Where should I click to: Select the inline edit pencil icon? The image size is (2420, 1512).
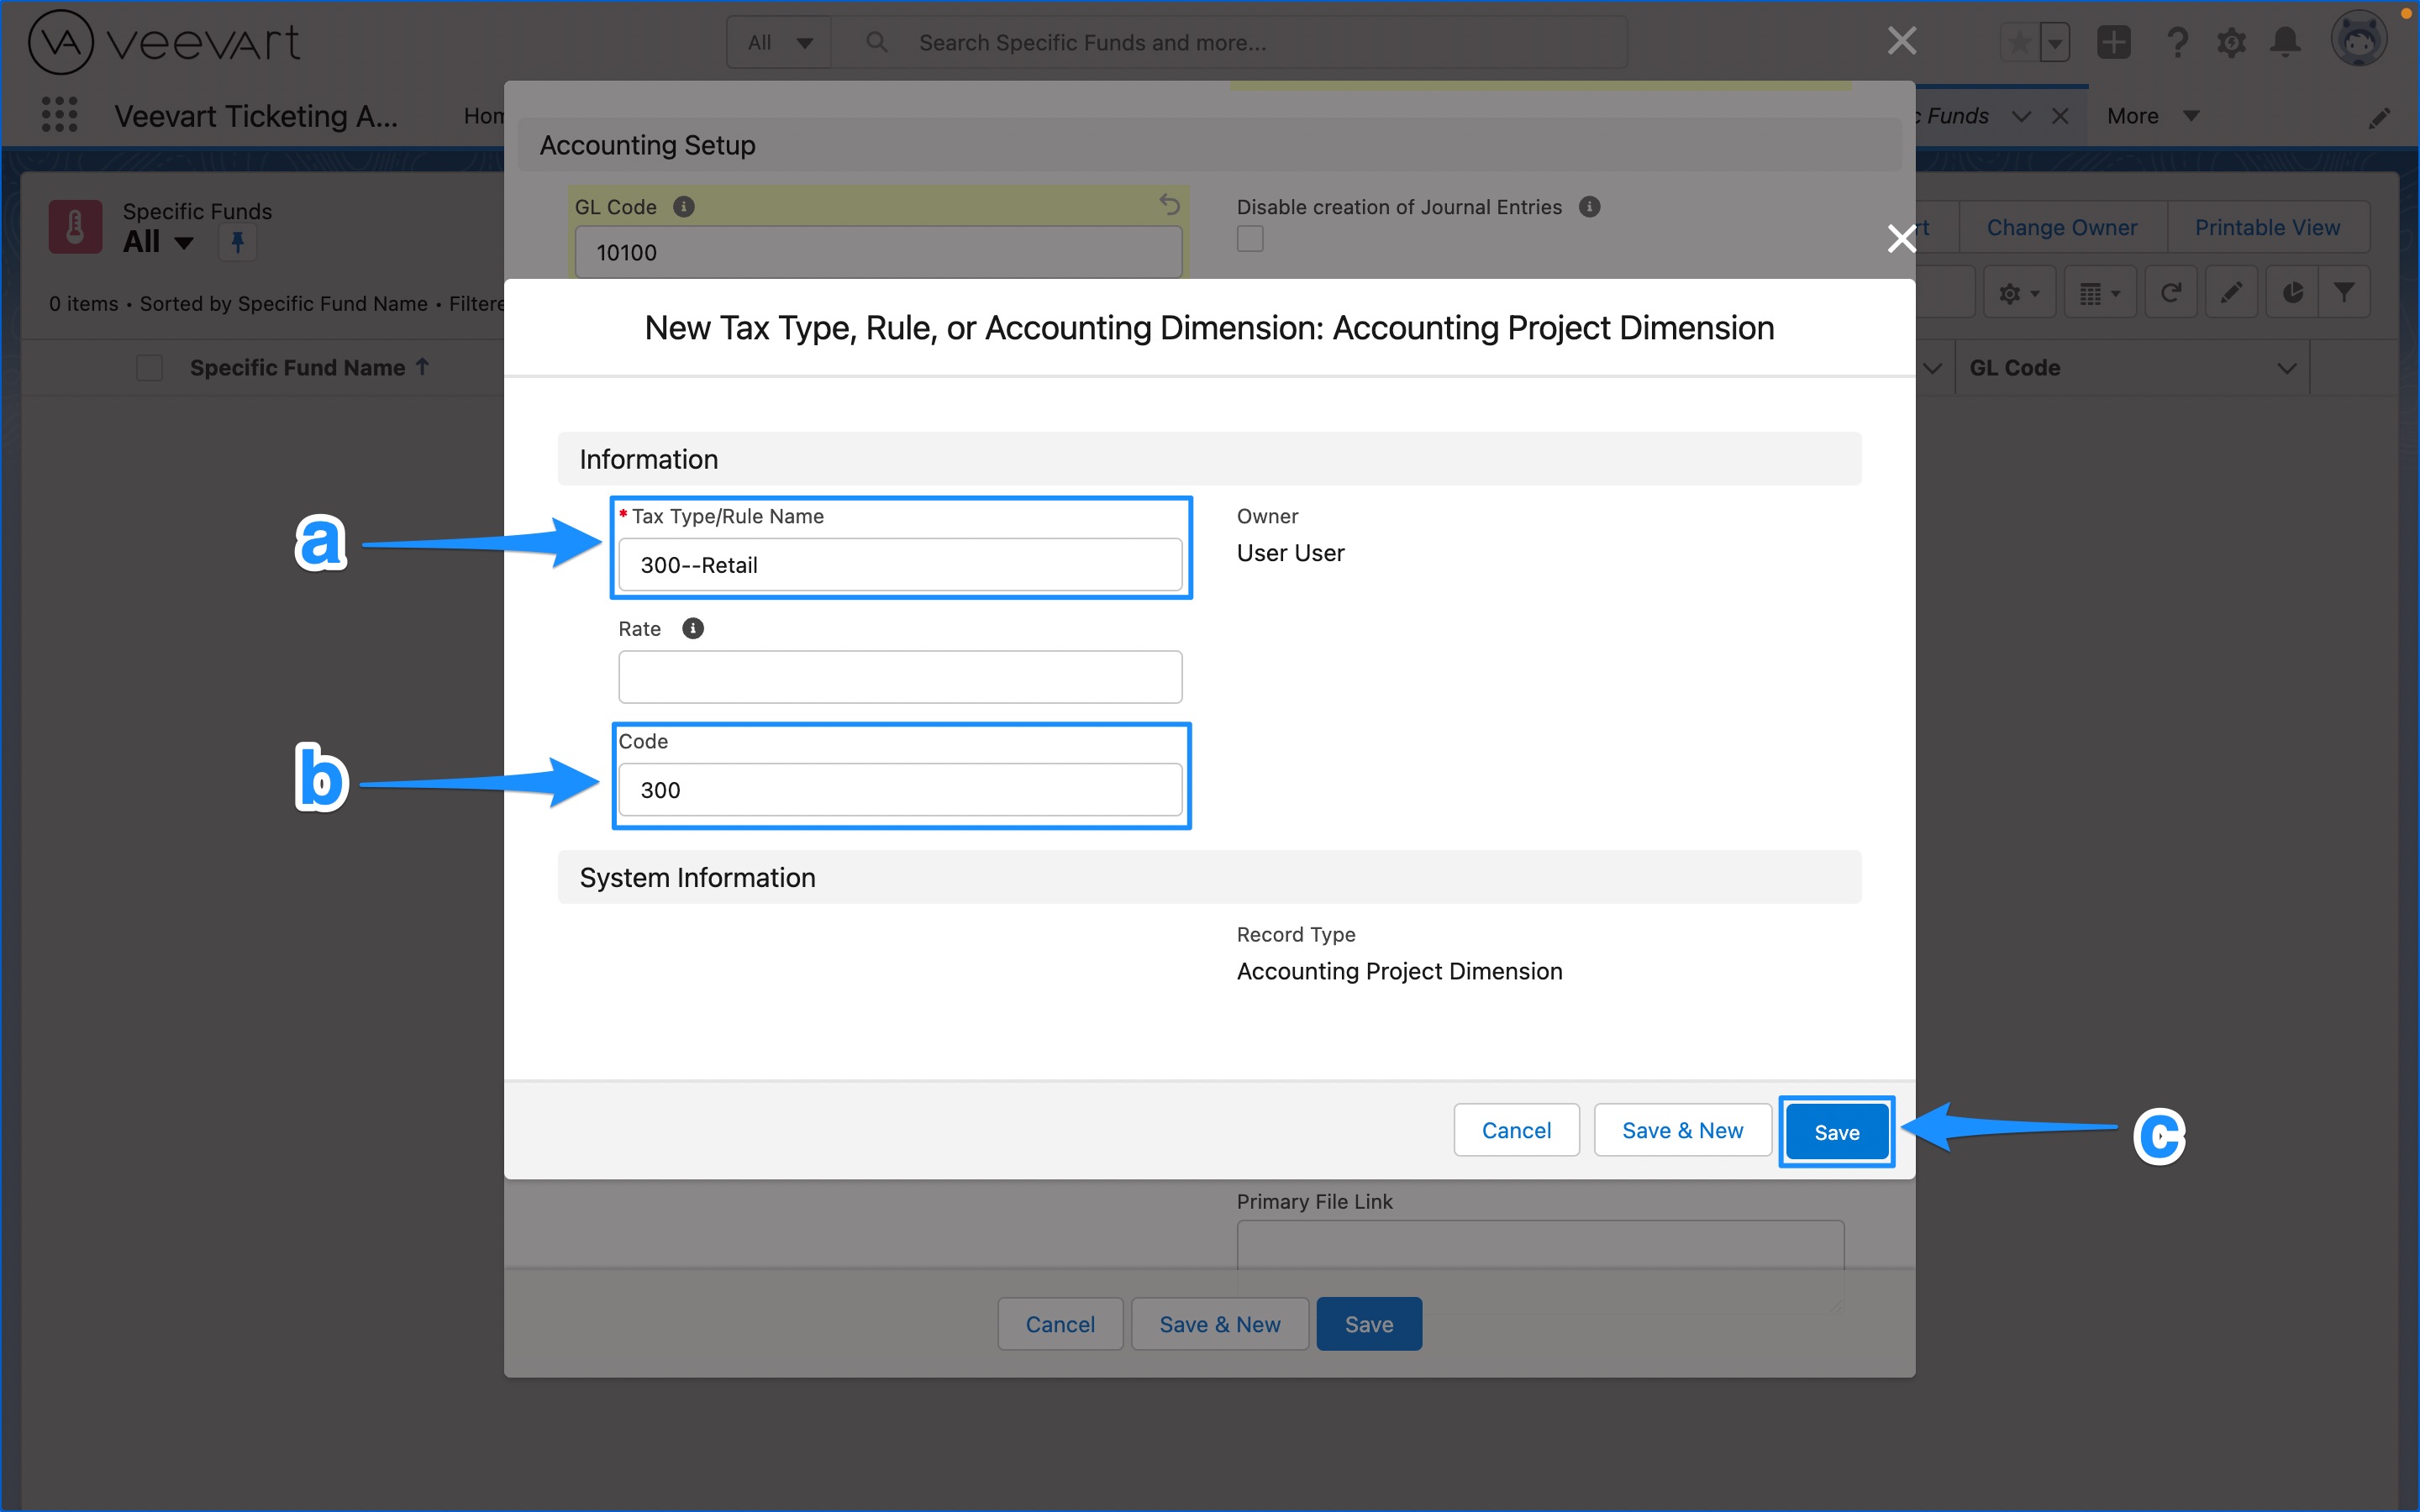2232,291
